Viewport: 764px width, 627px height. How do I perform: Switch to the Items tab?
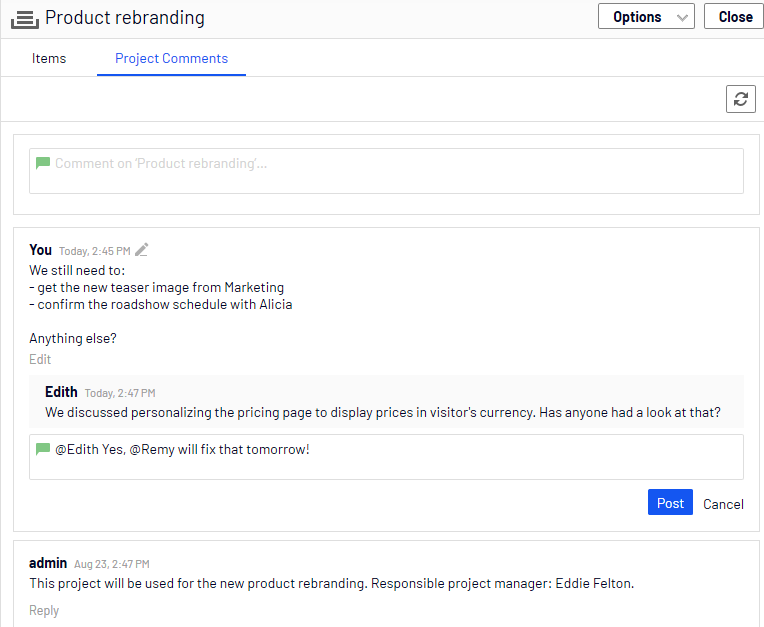[x=49, y=58]
